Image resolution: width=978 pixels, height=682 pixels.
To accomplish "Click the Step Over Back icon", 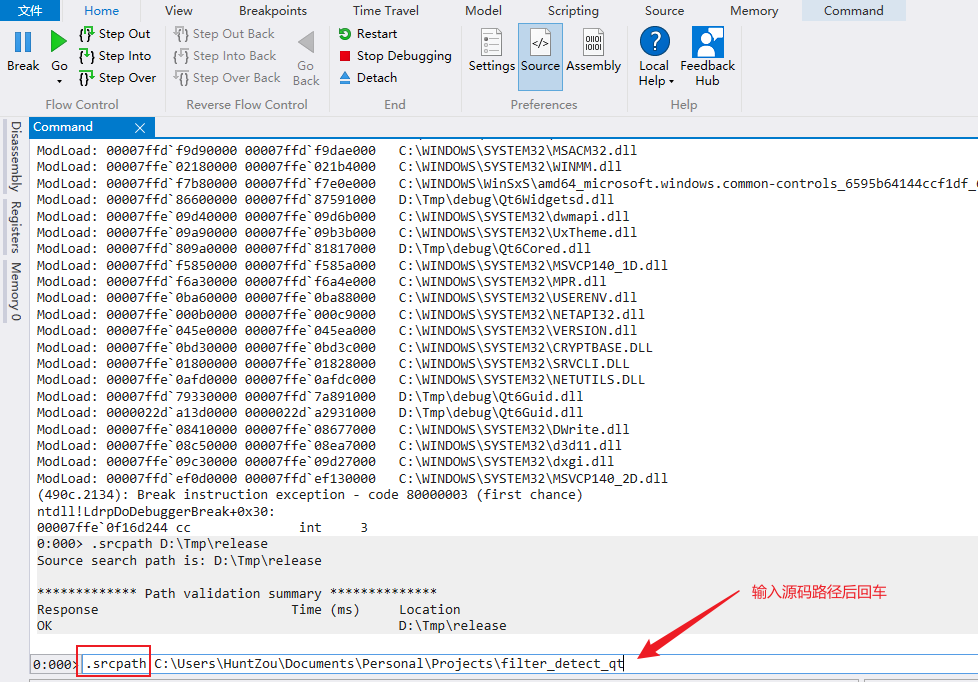I will point(181,78).
